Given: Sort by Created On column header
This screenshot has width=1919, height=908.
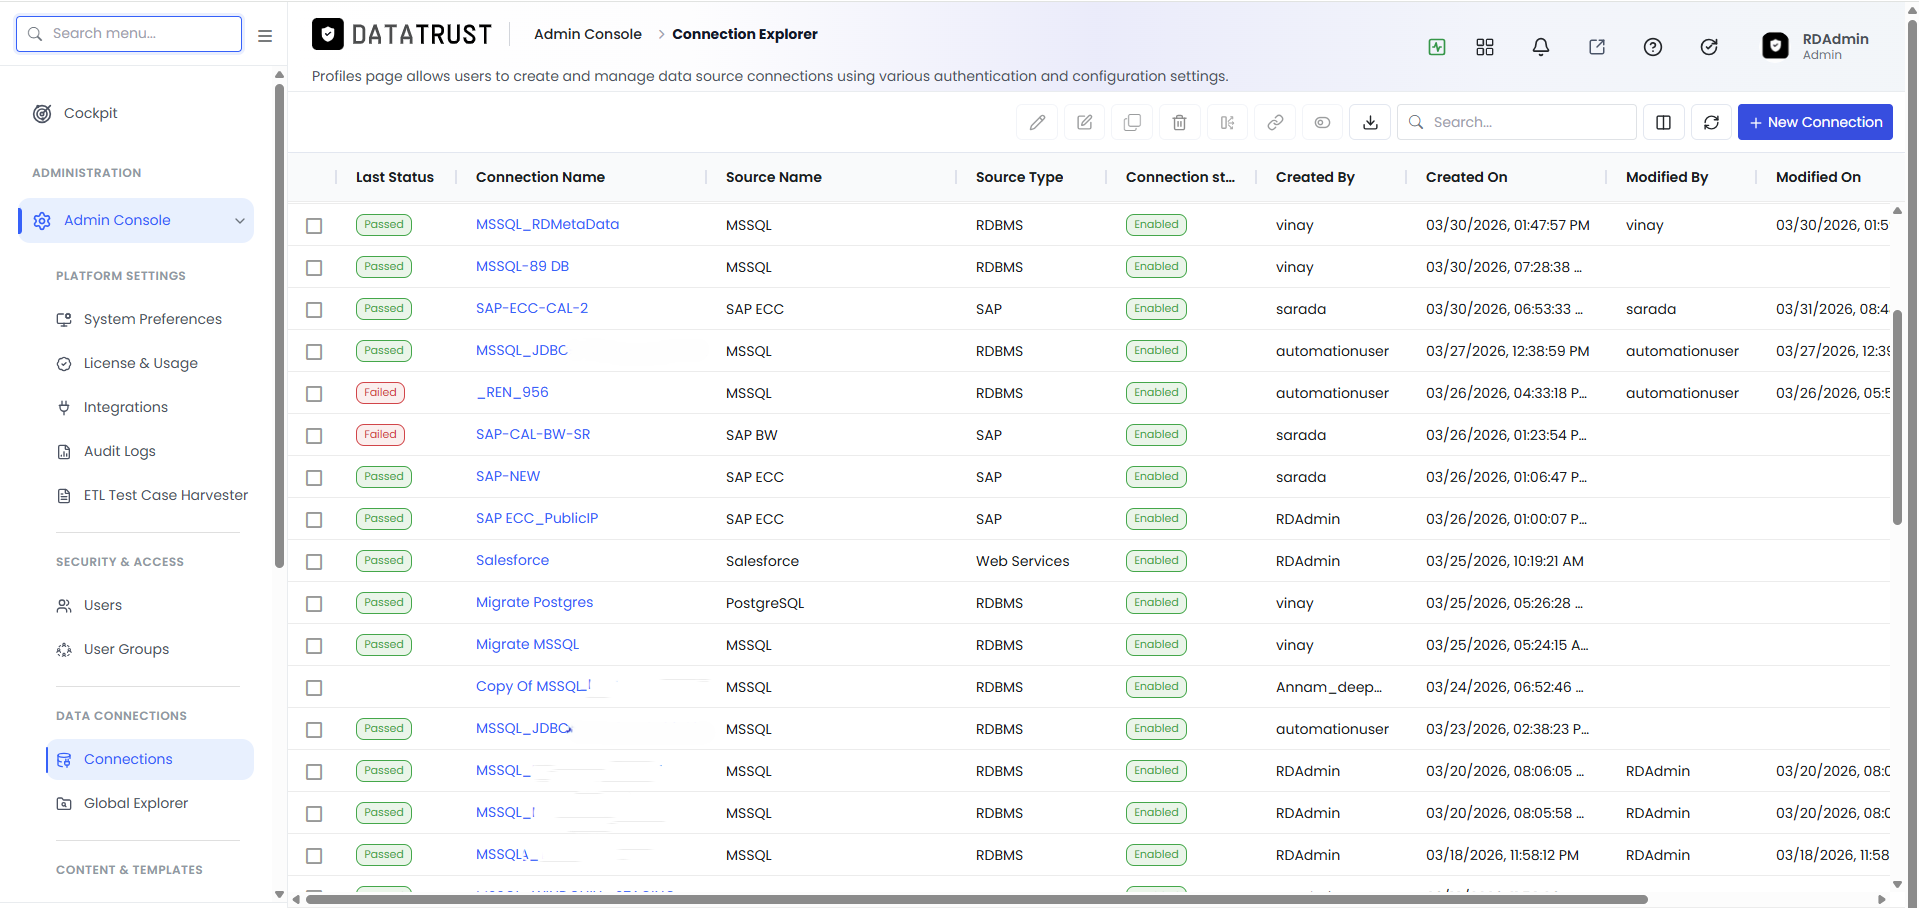Looking at the screenshot, I should (x=1466, y=177).
